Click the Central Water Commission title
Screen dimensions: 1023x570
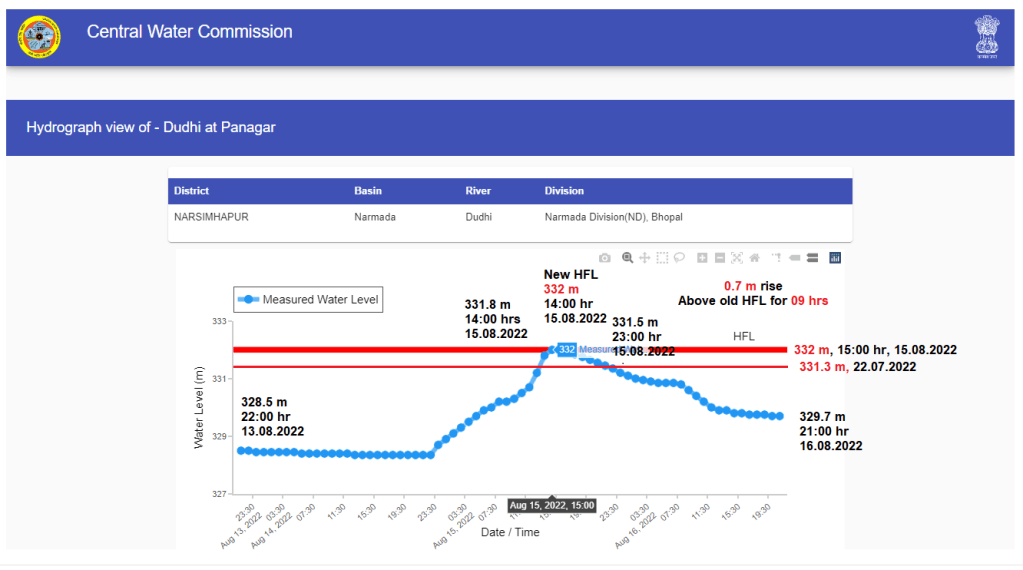click(x=190, y=32)
